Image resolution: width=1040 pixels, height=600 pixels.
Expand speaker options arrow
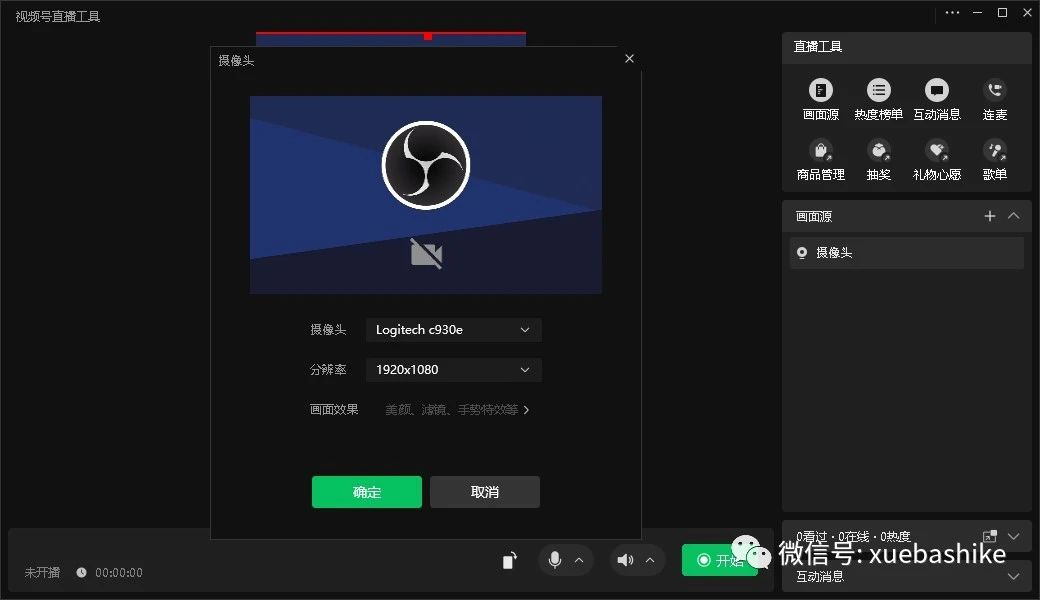pos(650,560)
